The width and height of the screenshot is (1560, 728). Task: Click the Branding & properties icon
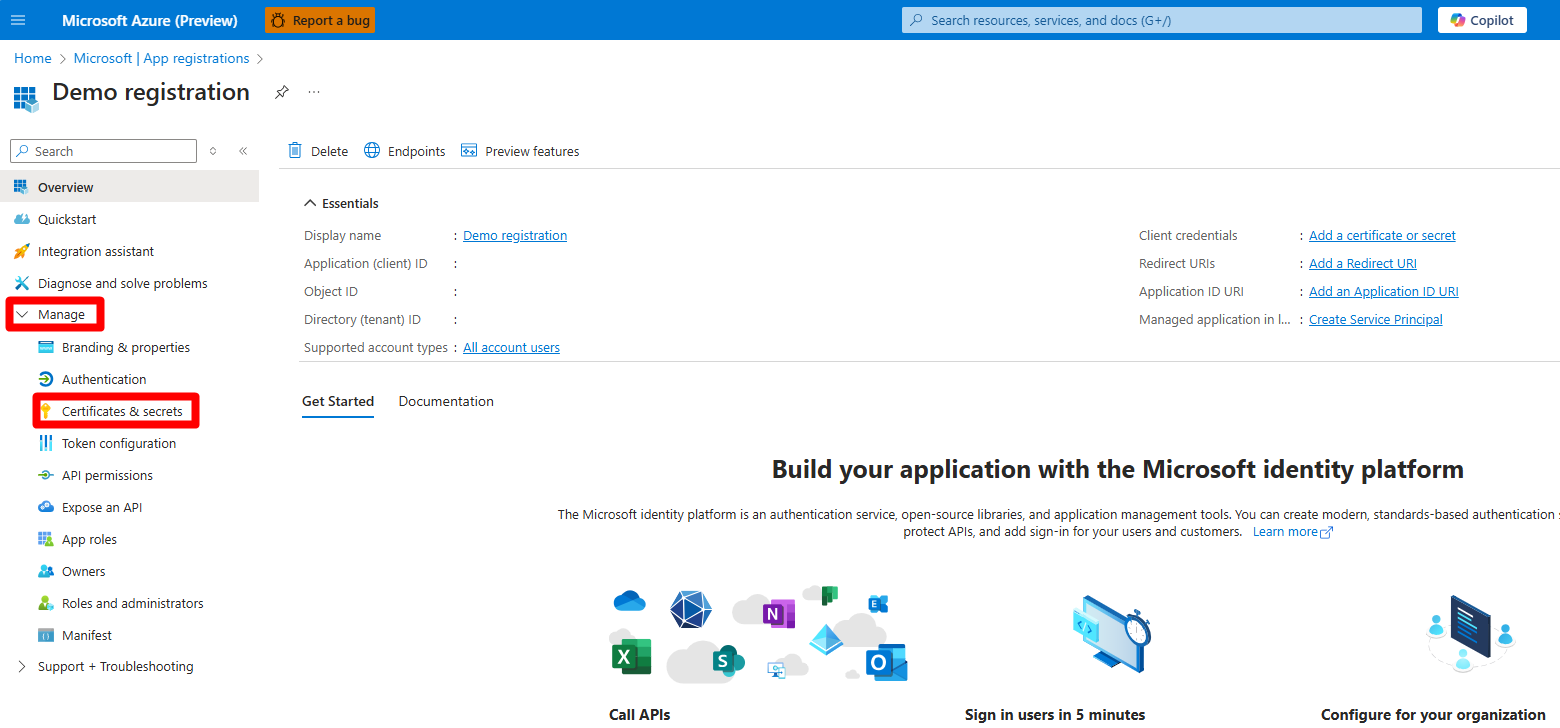click(45, 347)
